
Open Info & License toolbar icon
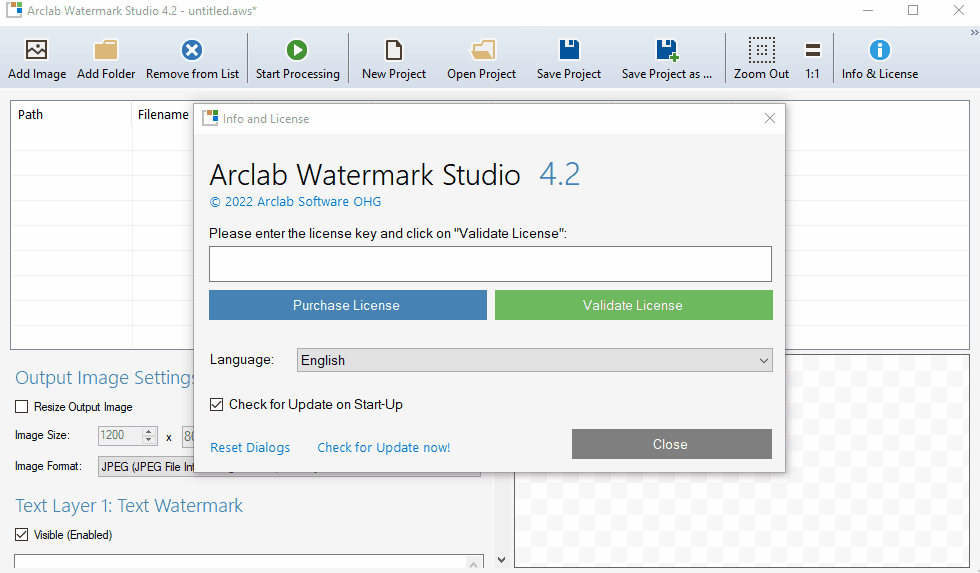[879, 50]
